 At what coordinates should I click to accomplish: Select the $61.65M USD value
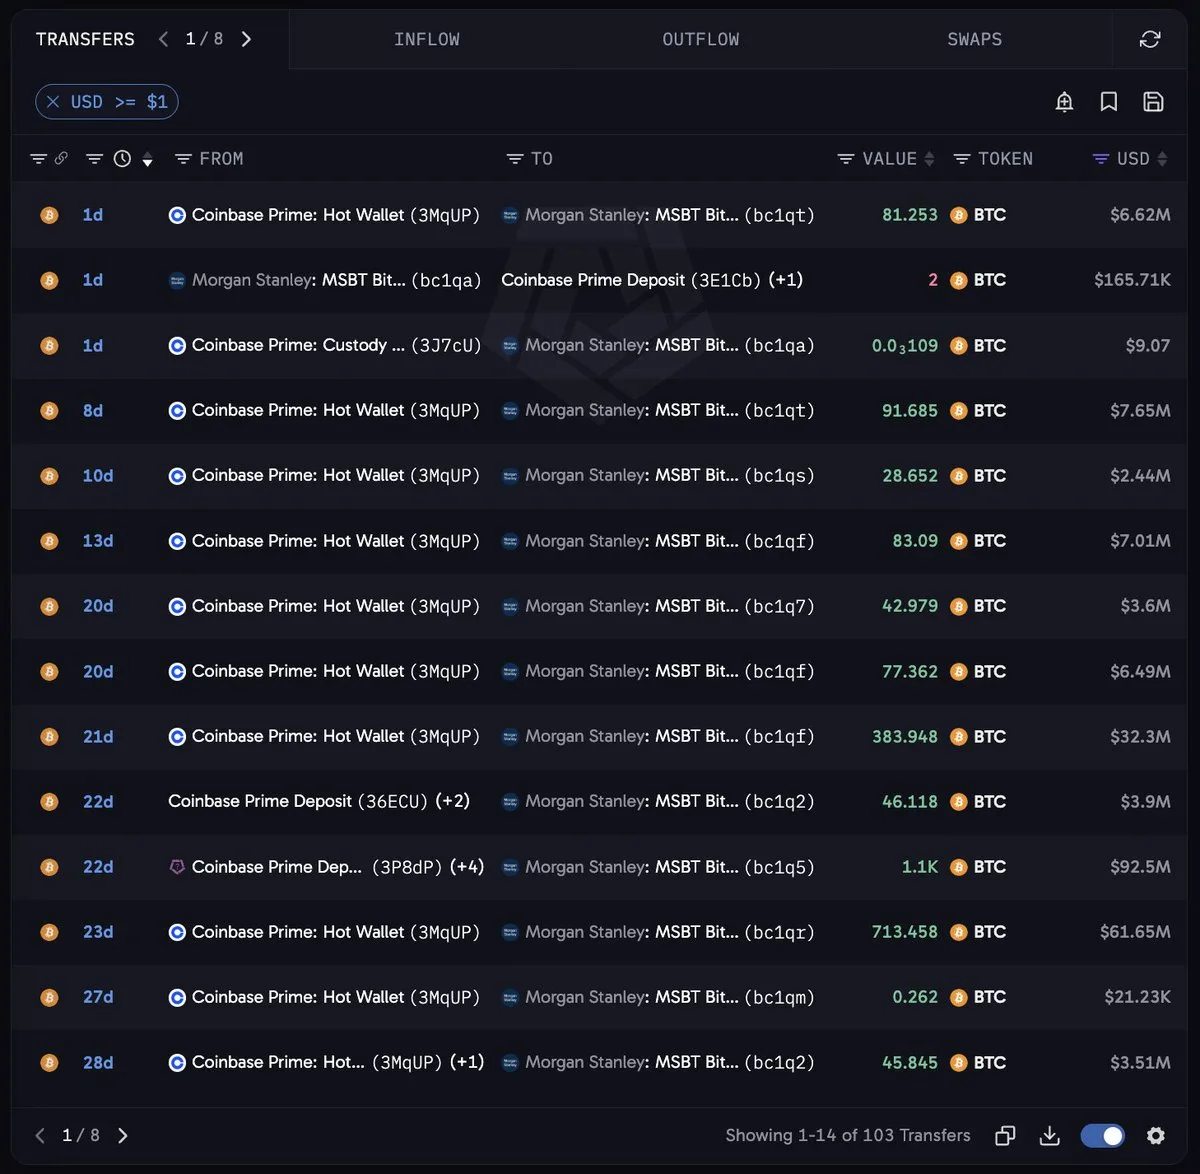click(x=1135, y=932)
